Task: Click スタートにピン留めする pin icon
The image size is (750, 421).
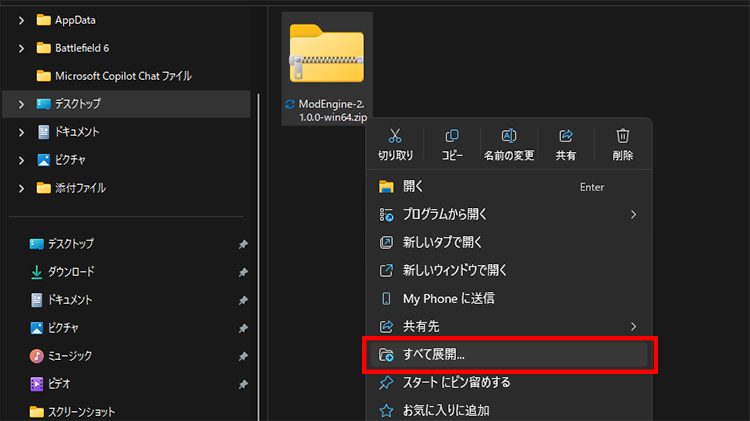Action: coord(386,382)
